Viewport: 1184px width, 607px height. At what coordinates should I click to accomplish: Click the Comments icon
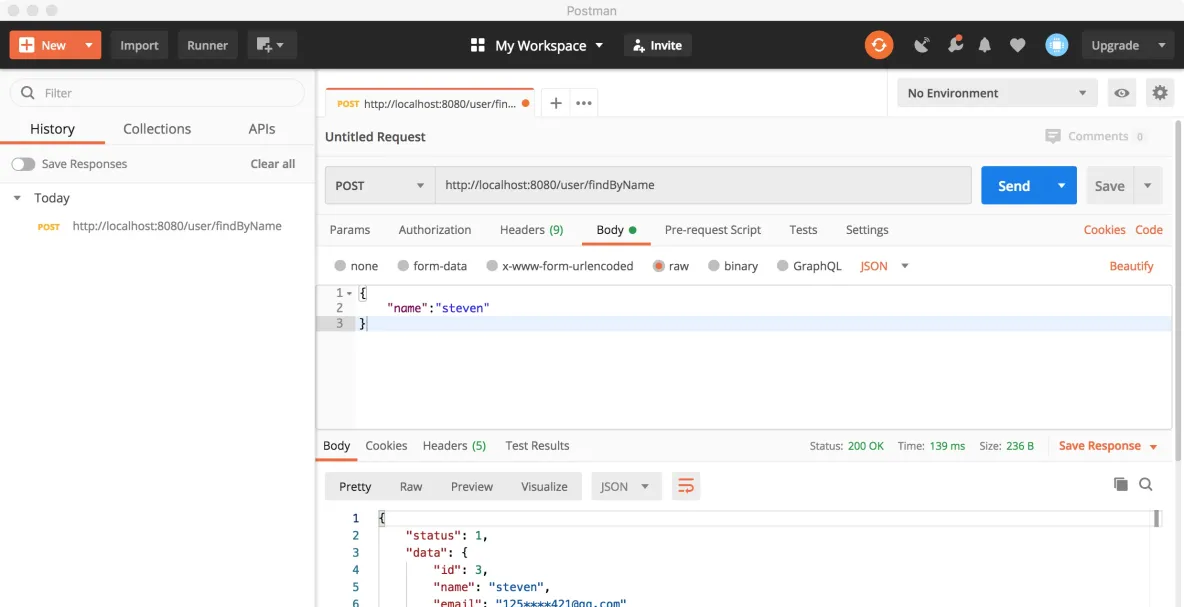(x=1053, y=136)
